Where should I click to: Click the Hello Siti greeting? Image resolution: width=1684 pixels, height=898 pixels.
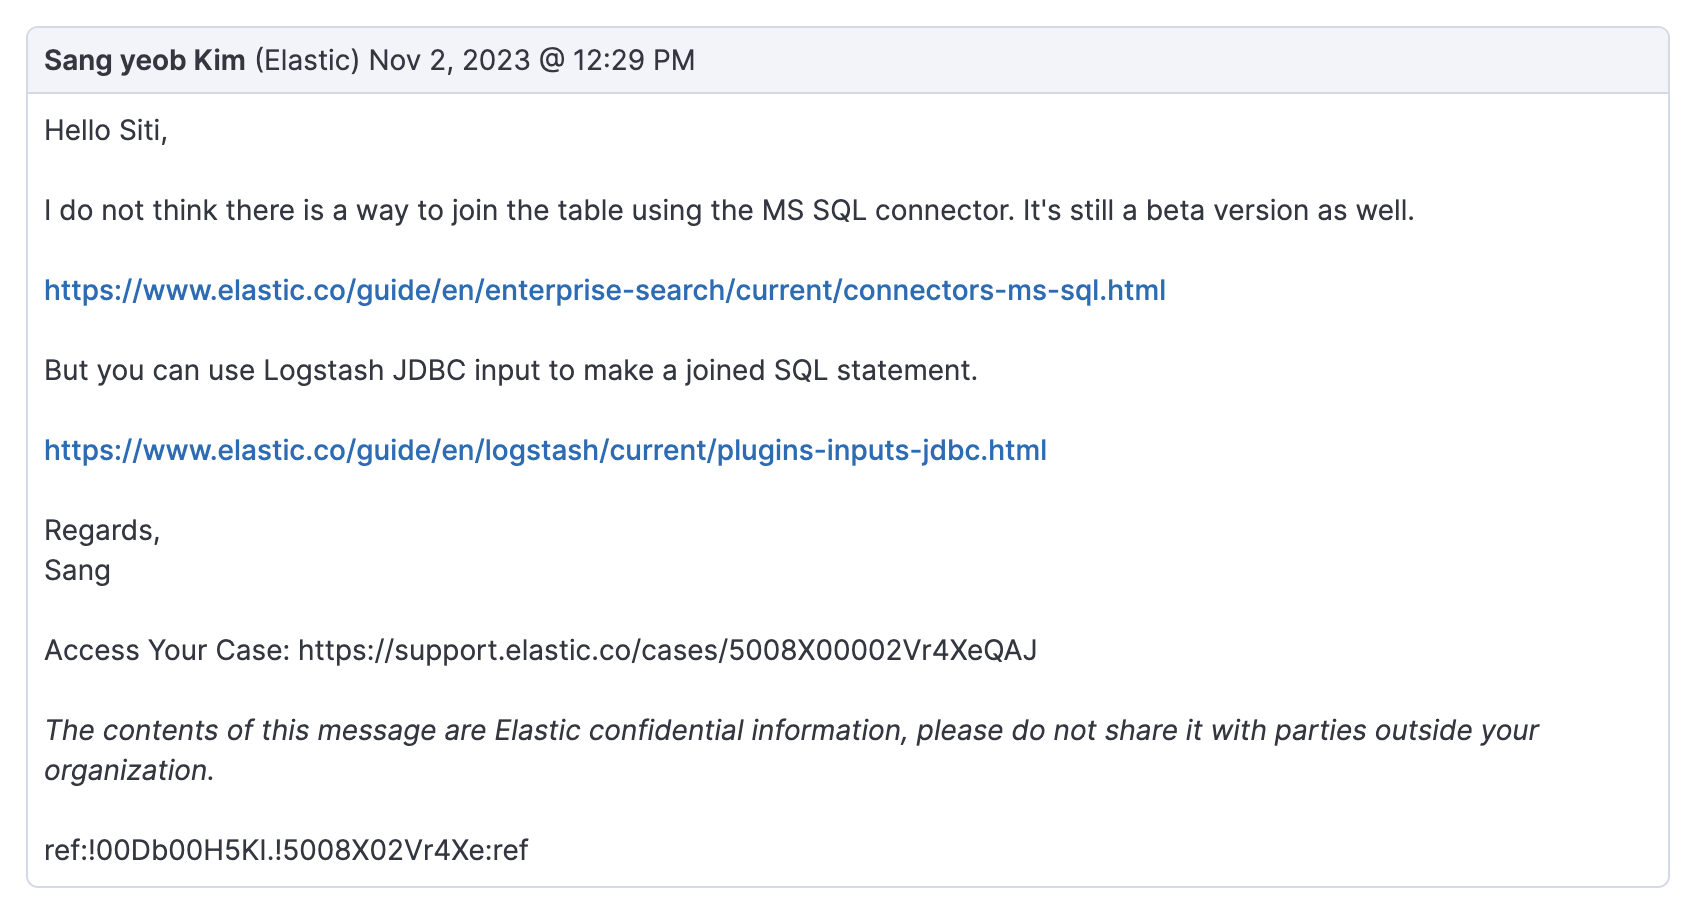click(106, 131)
